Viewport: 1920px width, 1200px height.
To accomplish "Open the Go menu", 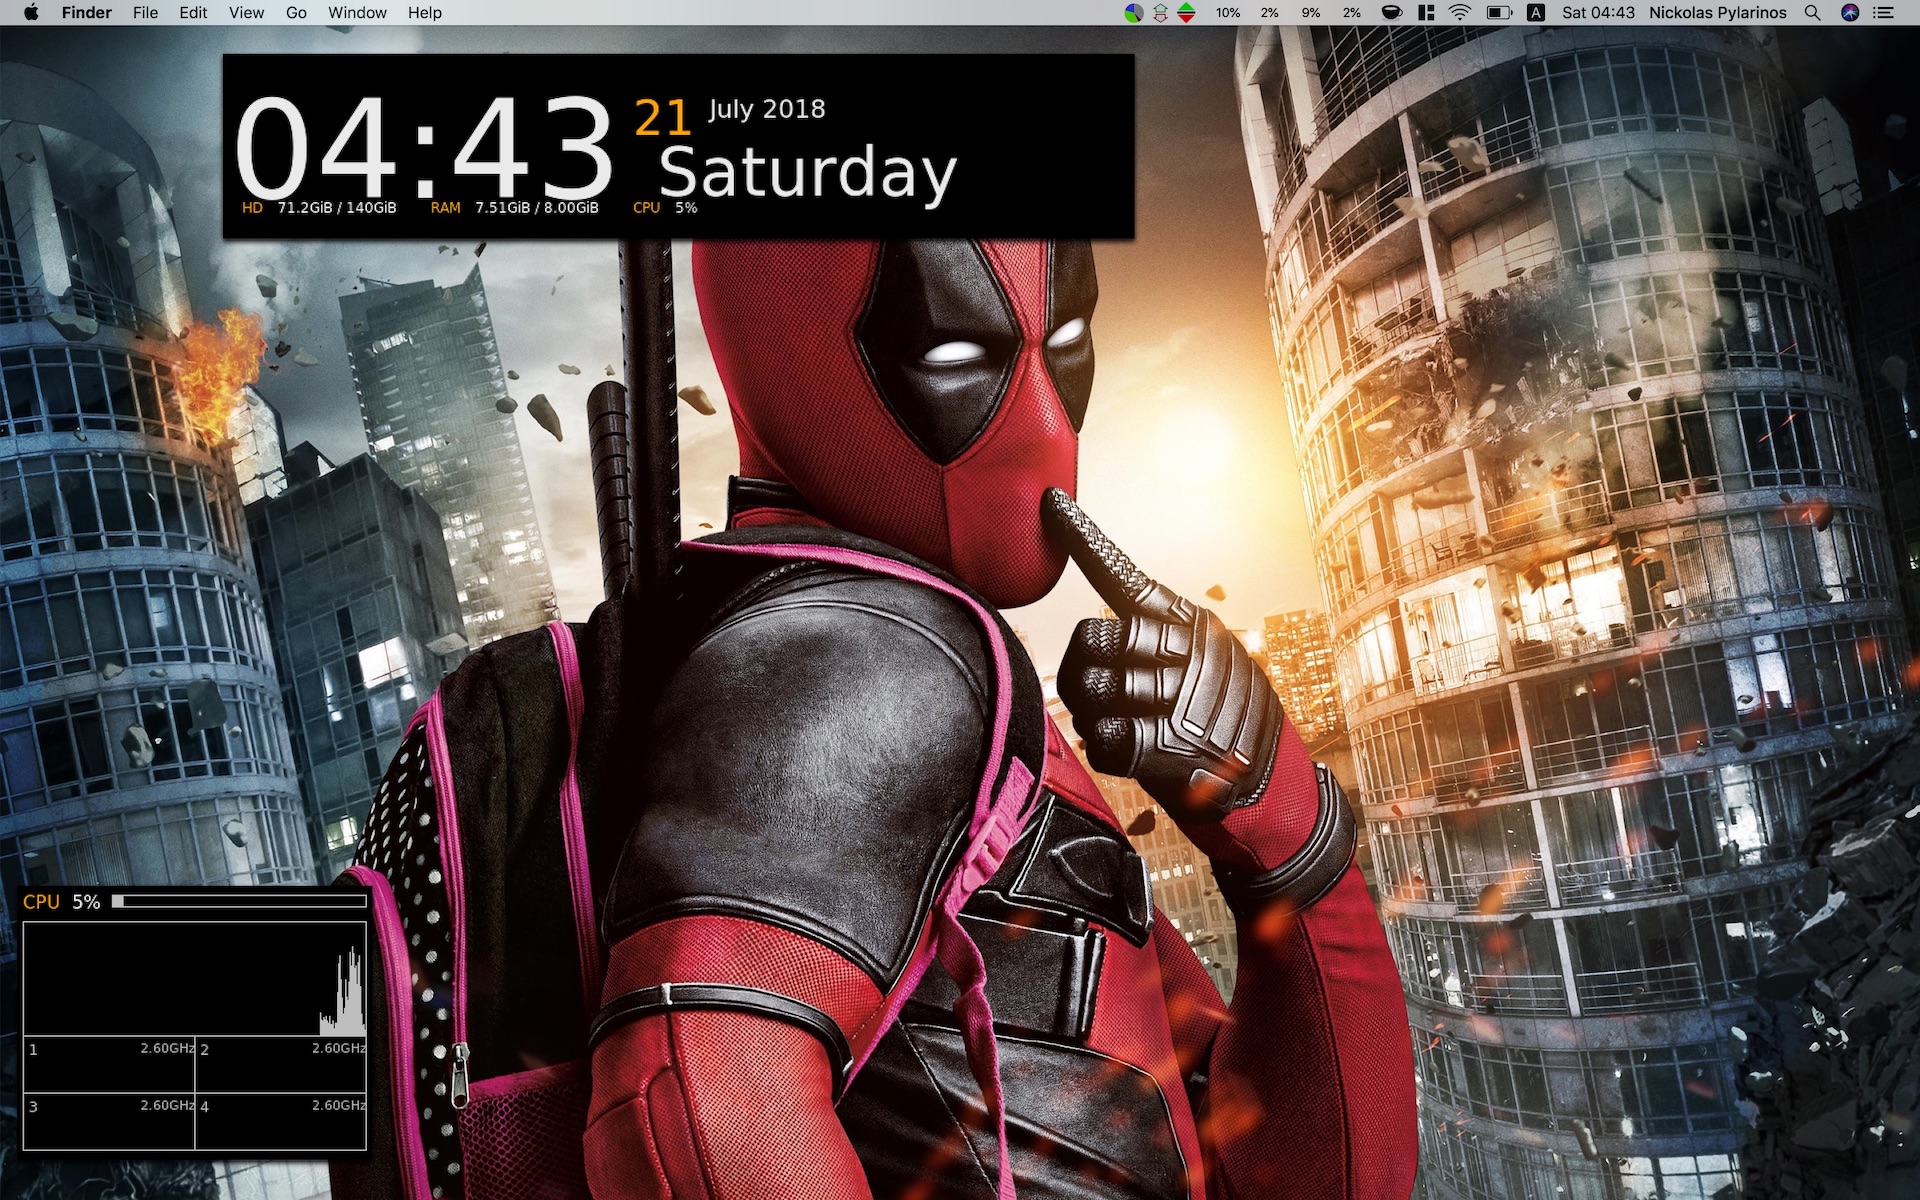I will 296,13.
